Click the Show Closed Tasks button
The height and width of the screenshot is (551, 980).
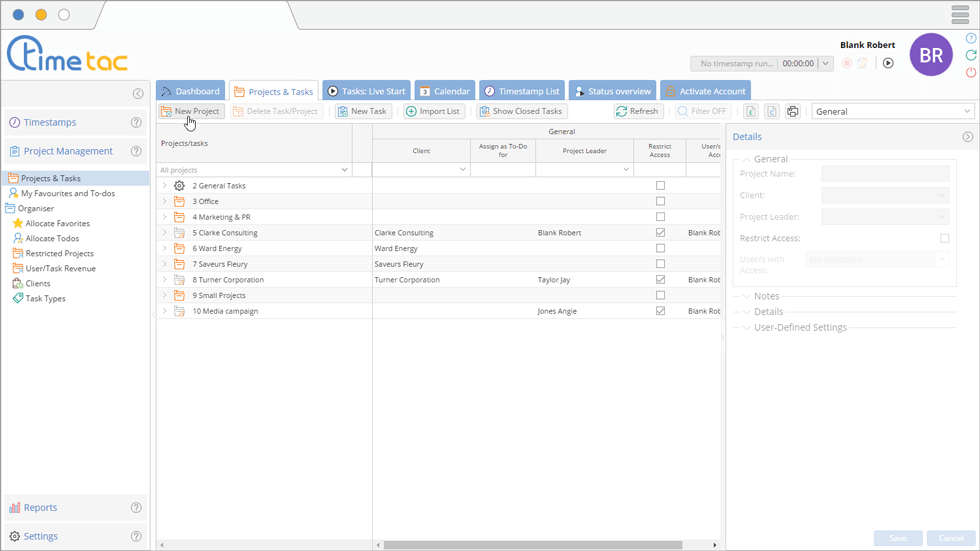click(x=521, y=111)
